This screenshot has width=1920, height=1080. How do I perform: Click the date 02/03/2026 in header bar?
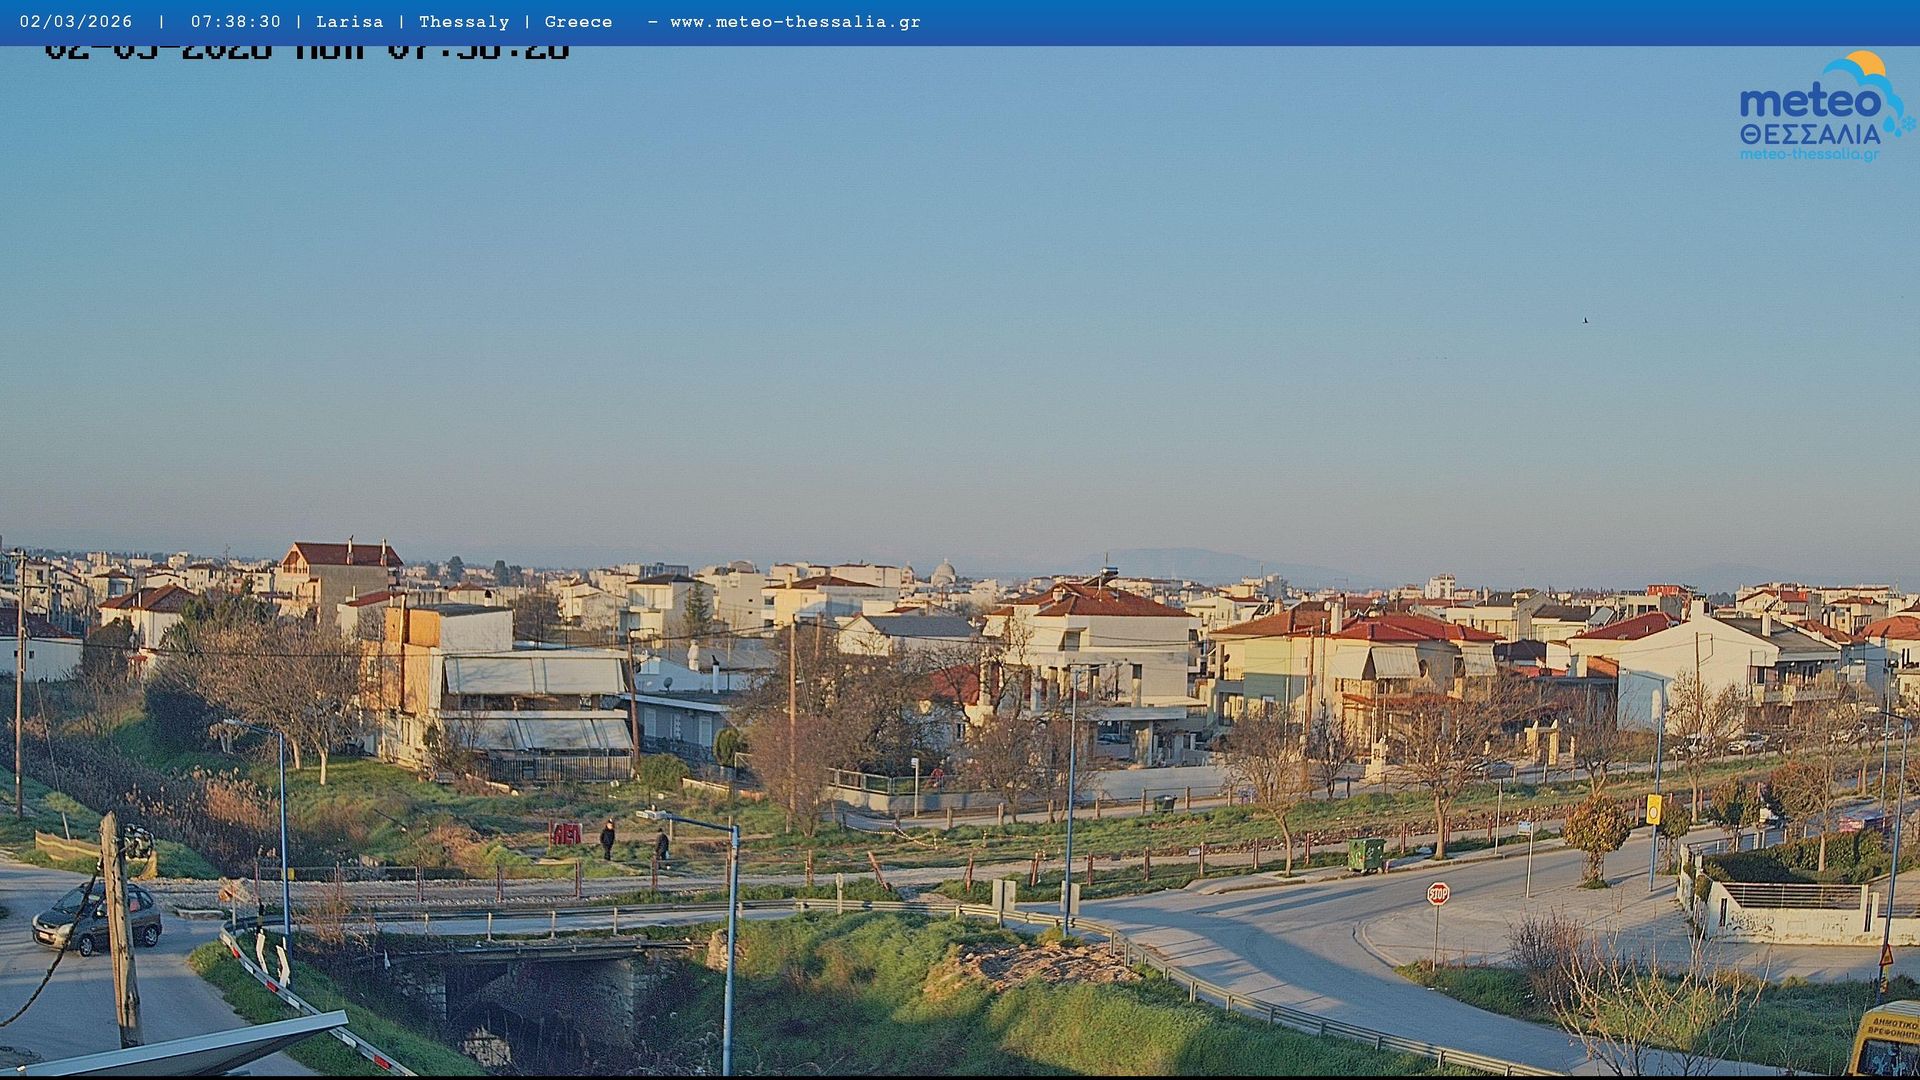click(x=76, y=22)
